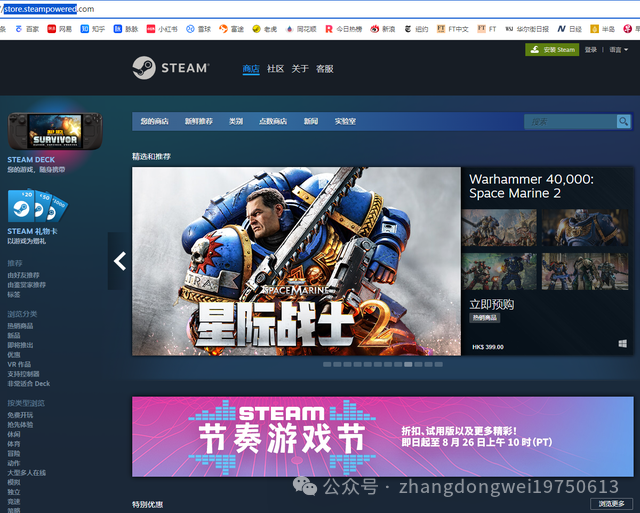The width and height of the screenshot is (640, 513).
Task: Open the Steam 节奏游戏节 sale banner
Action: coord(383,436)
